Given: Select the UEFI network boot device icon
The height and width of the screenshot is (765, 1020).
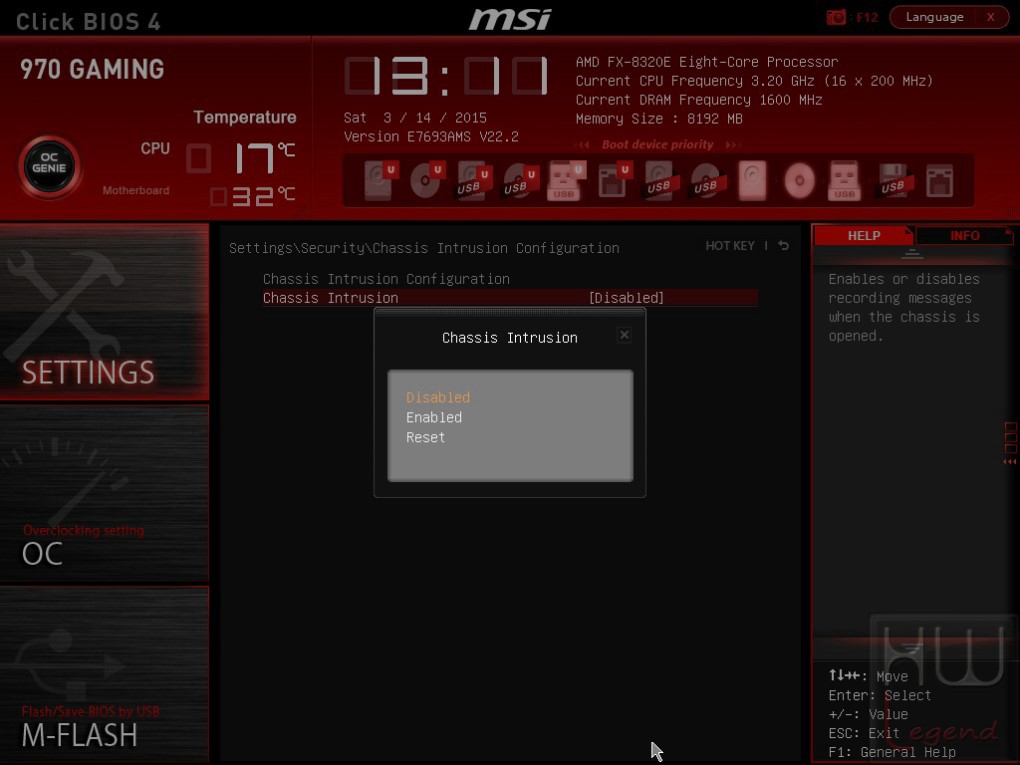Looking at the screenshot, I should pyautogui.click(x=613, y=180).
